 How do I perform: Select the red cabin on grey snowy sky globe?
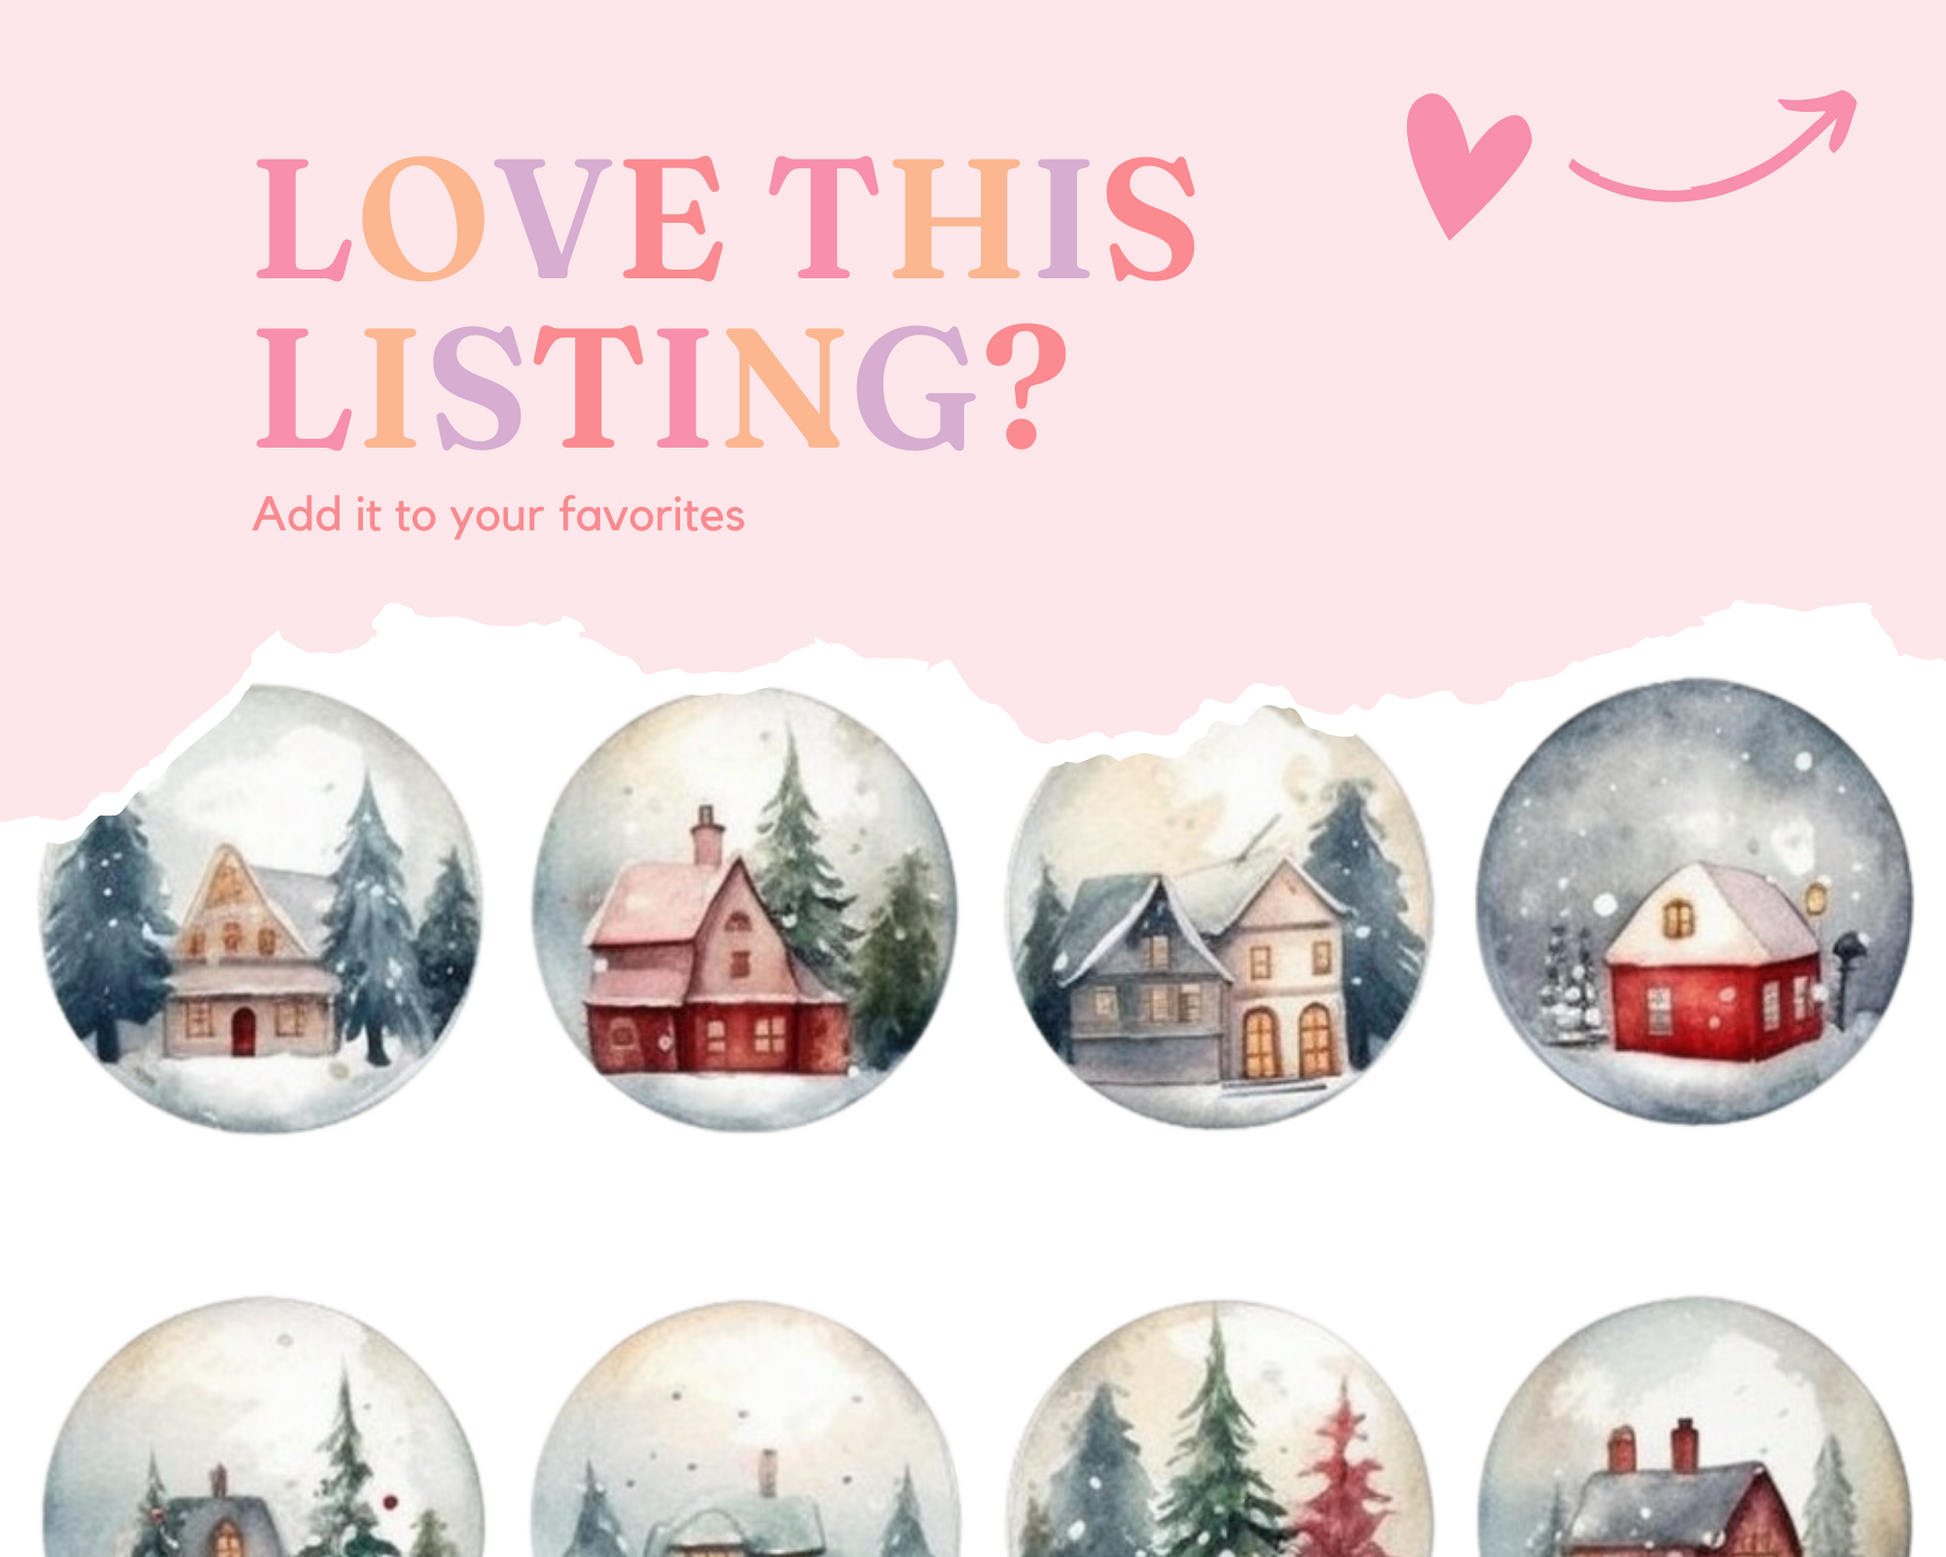pos(1694,902)
